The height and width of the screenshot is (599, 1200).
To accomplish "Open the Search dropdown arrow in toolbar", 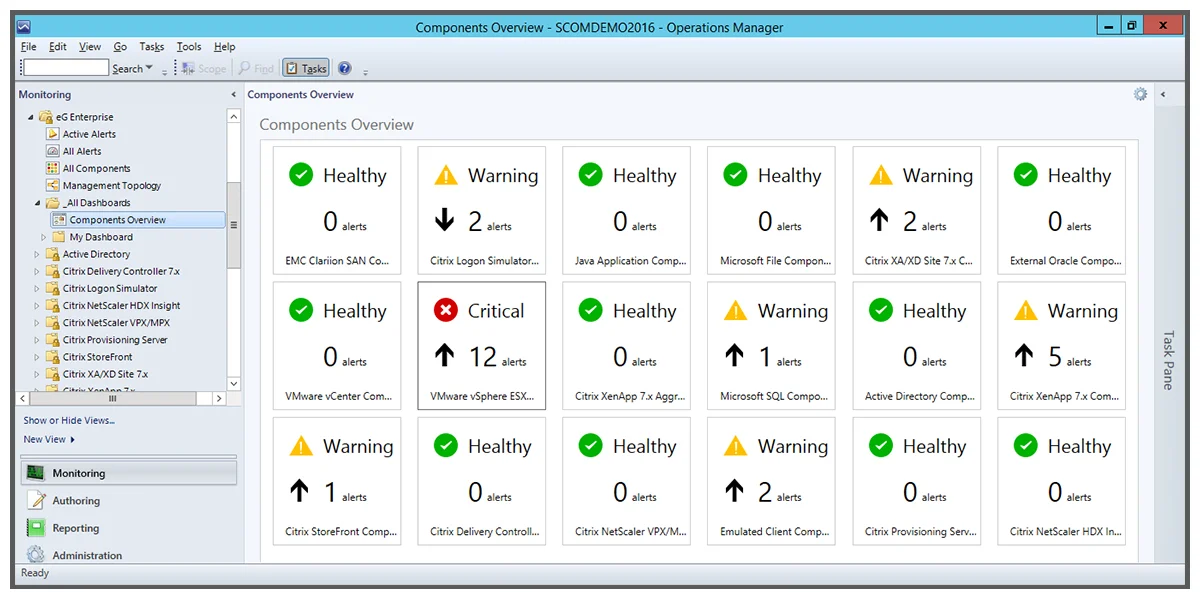I will pyautogui.click(x=149, y=68).
